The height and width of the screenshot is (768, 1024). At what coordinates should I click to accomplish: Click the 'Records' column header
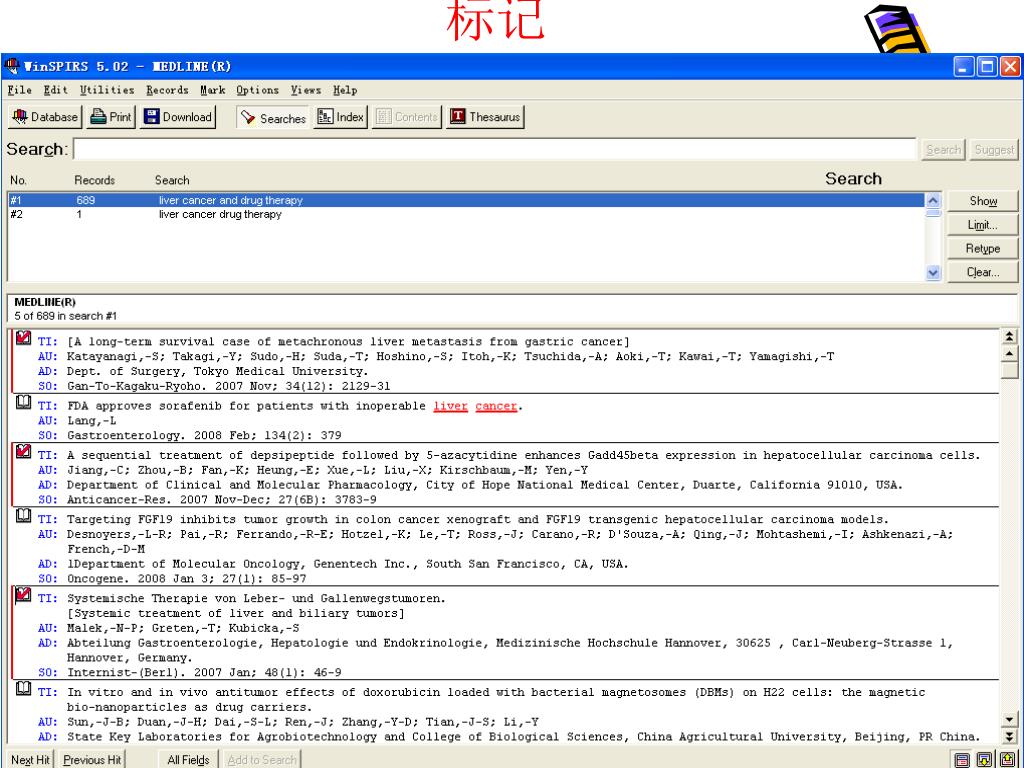pos(95,180)
